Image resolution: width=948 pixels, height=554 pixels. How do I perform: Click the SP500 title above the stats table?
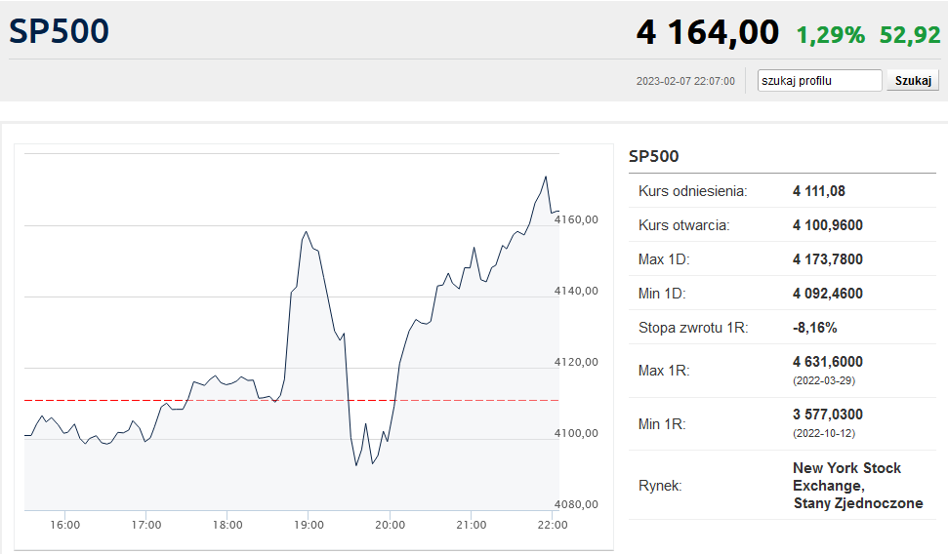[x=654, y=157]
